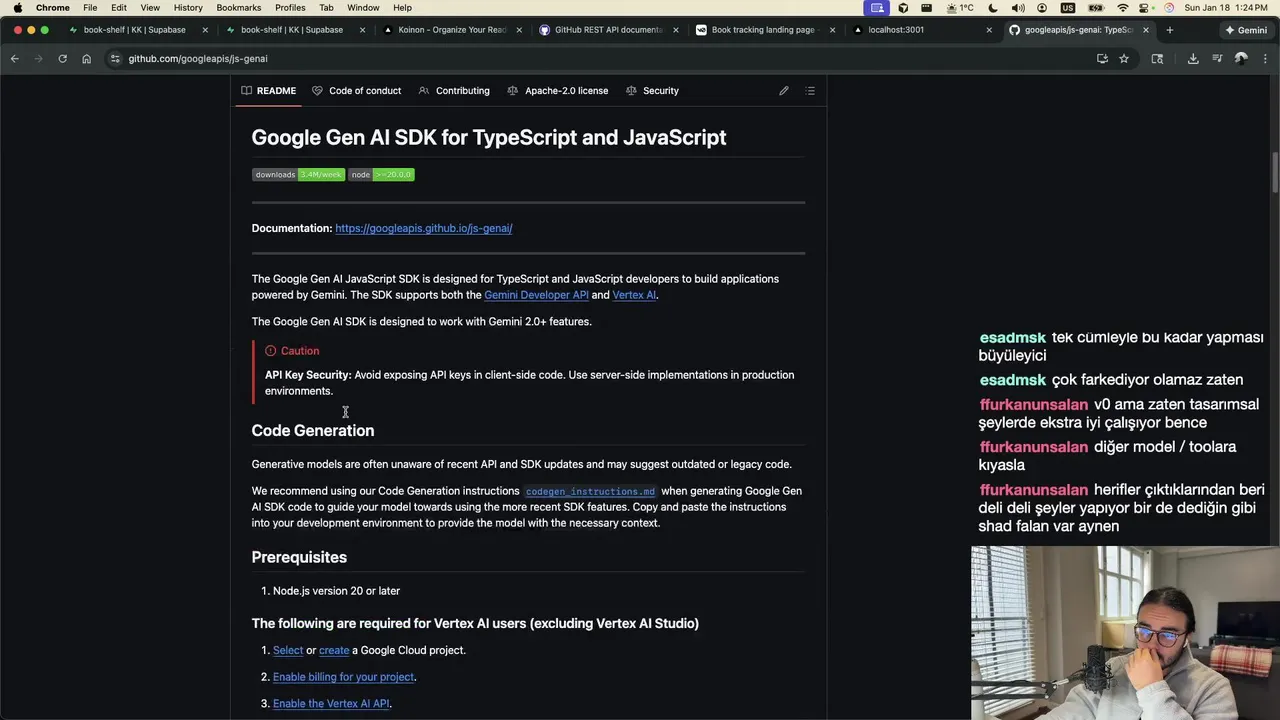Viewport: 1280px width, 720px height.
Task: Open the Profiles menu
Action: click(x=290, y=7)
